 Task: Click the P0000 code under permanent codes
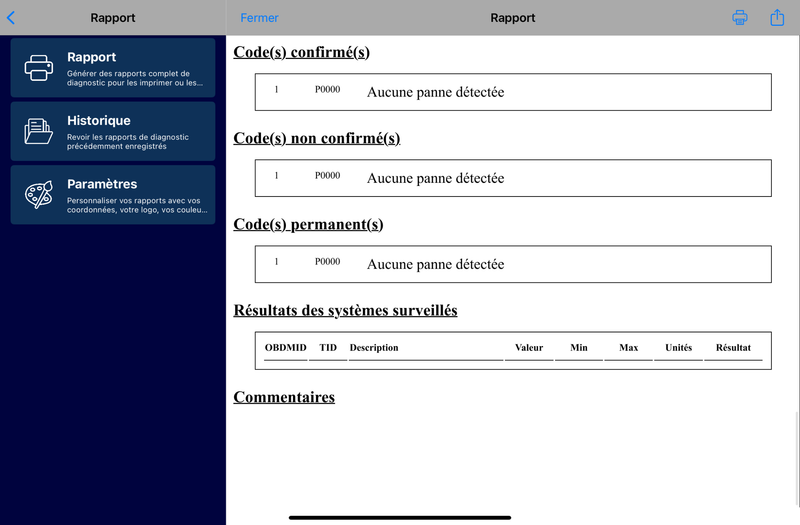tap(328, 262)
